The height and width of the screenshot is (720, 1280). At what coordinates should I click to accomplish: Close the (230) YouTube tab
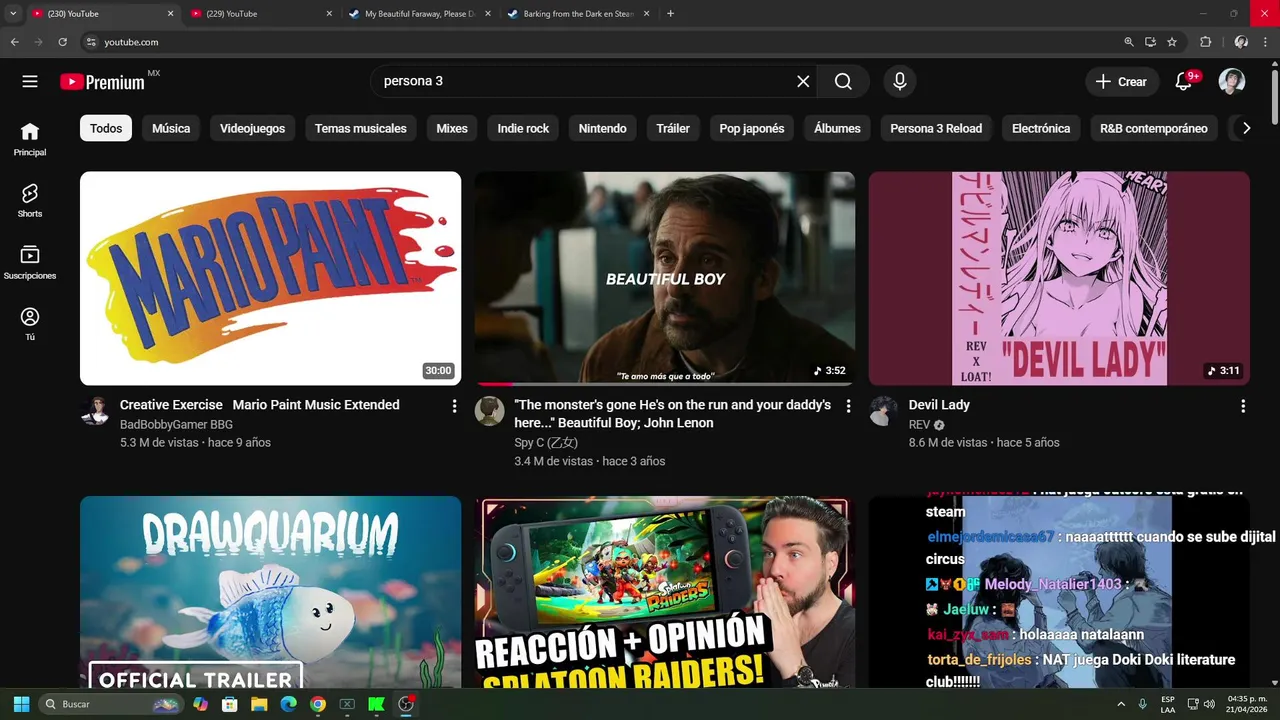(170, 14)
